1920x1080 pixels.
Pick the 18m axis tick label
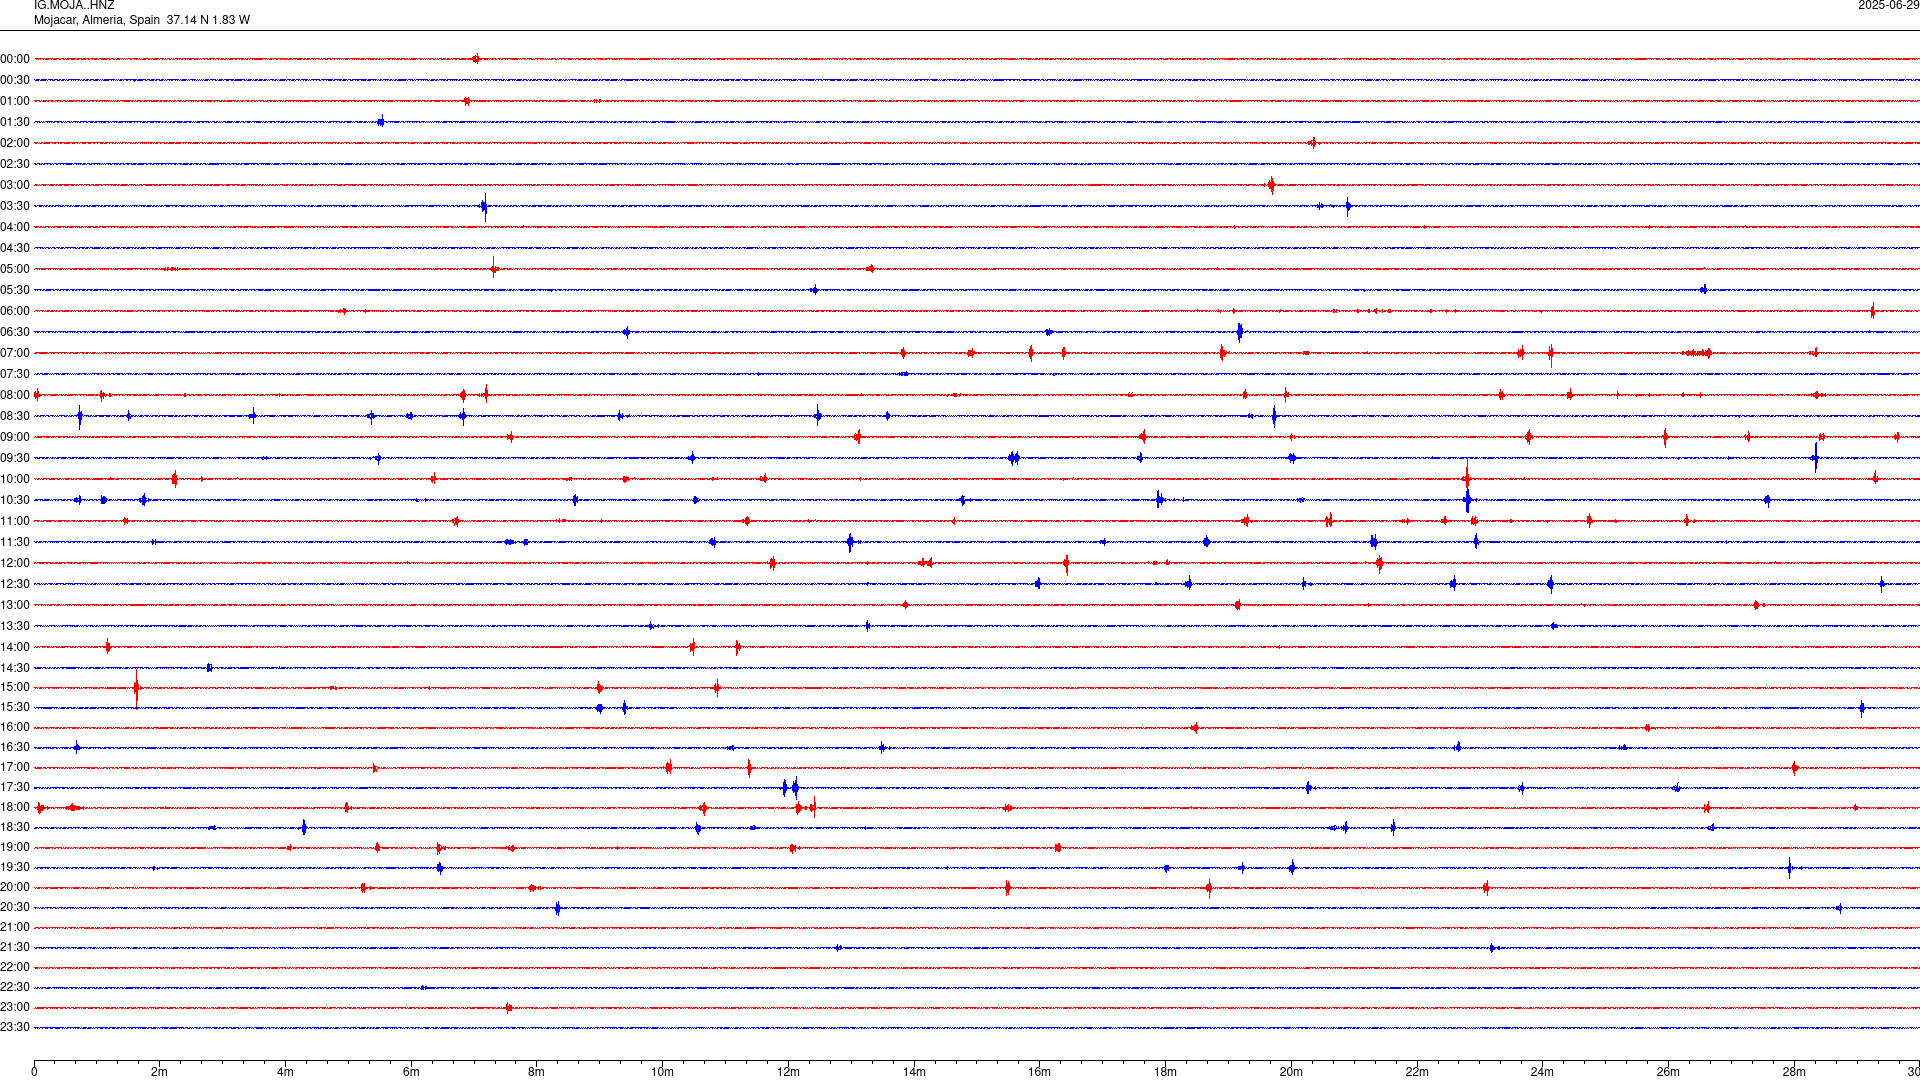pos(1165,1072)
